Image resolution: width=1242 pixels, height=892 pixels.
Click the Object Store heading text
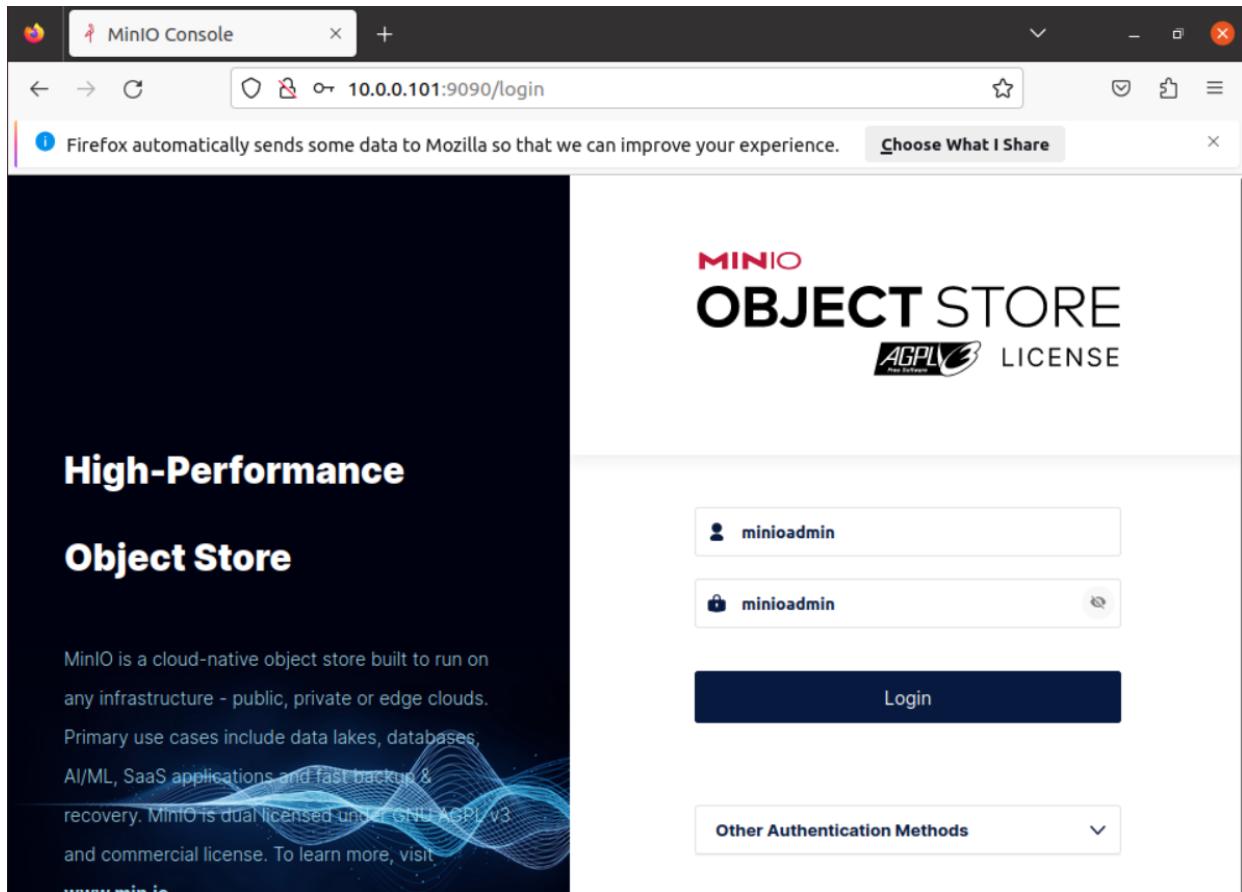[x=178, y=557]
